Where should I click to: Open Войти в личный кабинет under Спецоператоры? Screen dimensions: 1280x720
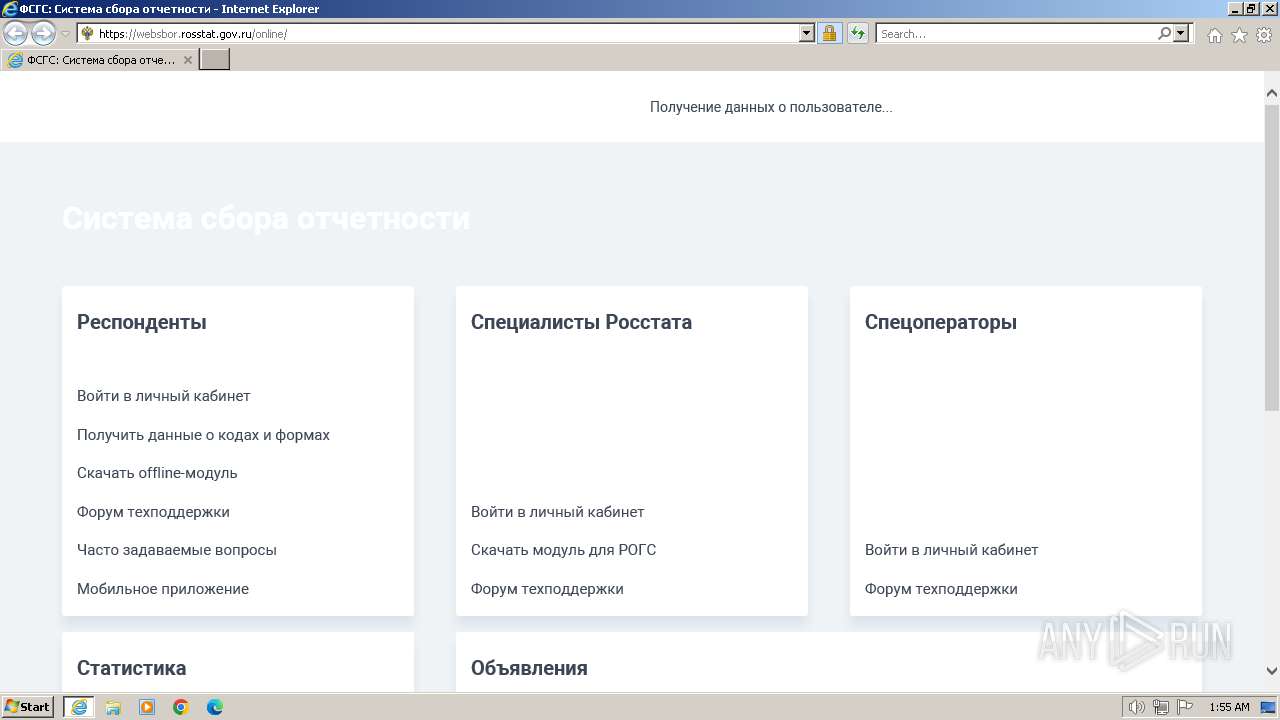point(952,550)
